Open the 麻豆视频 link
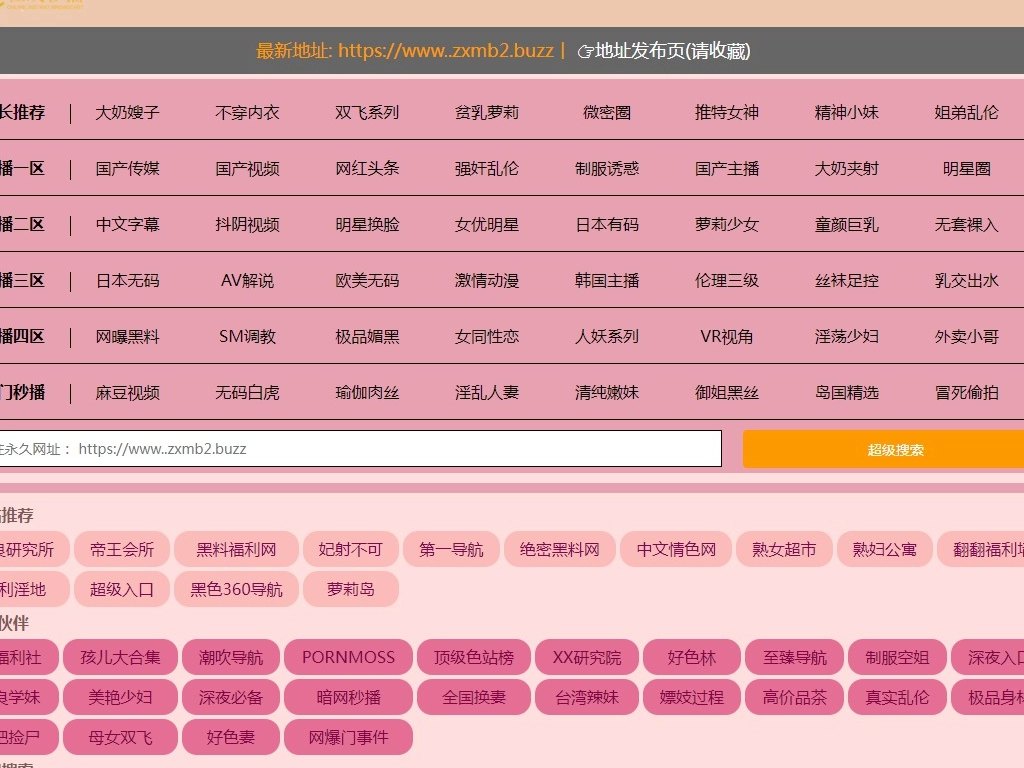 point(126,393)
